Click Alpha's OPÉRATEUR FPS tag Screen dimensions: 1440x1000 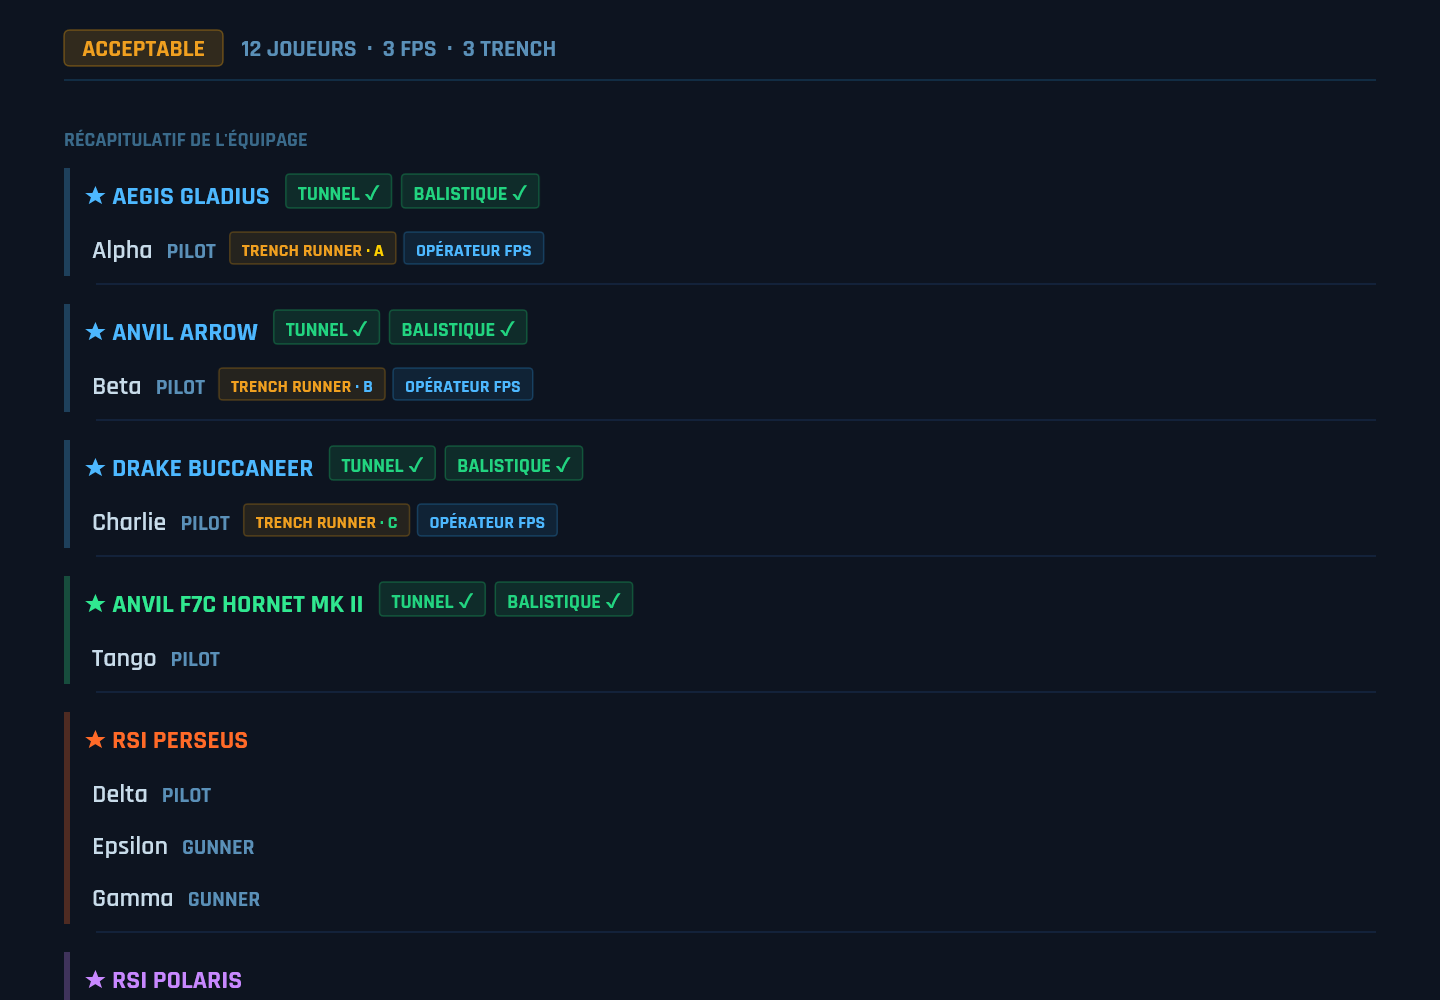point(474,249)
